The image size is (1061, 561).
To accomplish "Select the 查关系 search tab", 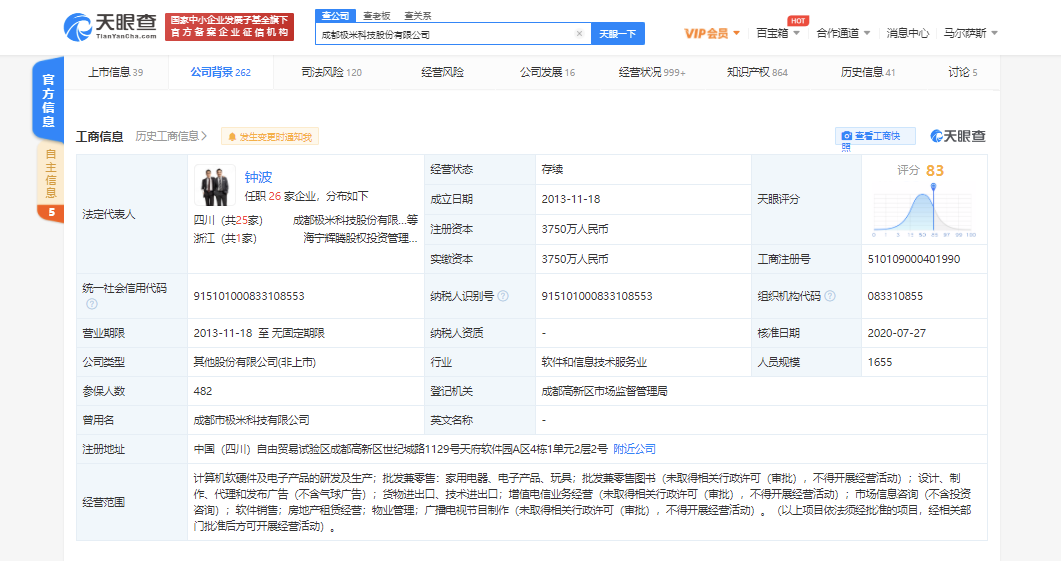I will tap(417, 16).
